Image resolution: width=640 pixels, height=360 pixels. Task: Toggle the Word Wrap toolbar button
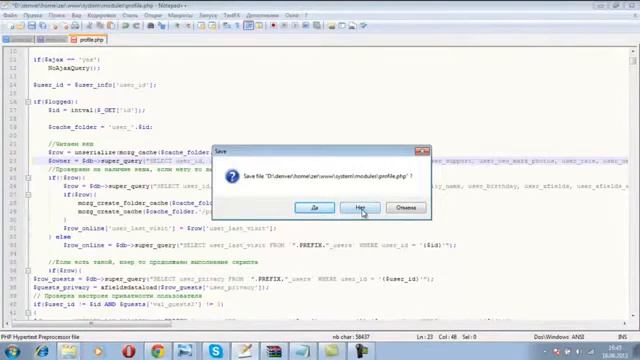pos(227,26)
